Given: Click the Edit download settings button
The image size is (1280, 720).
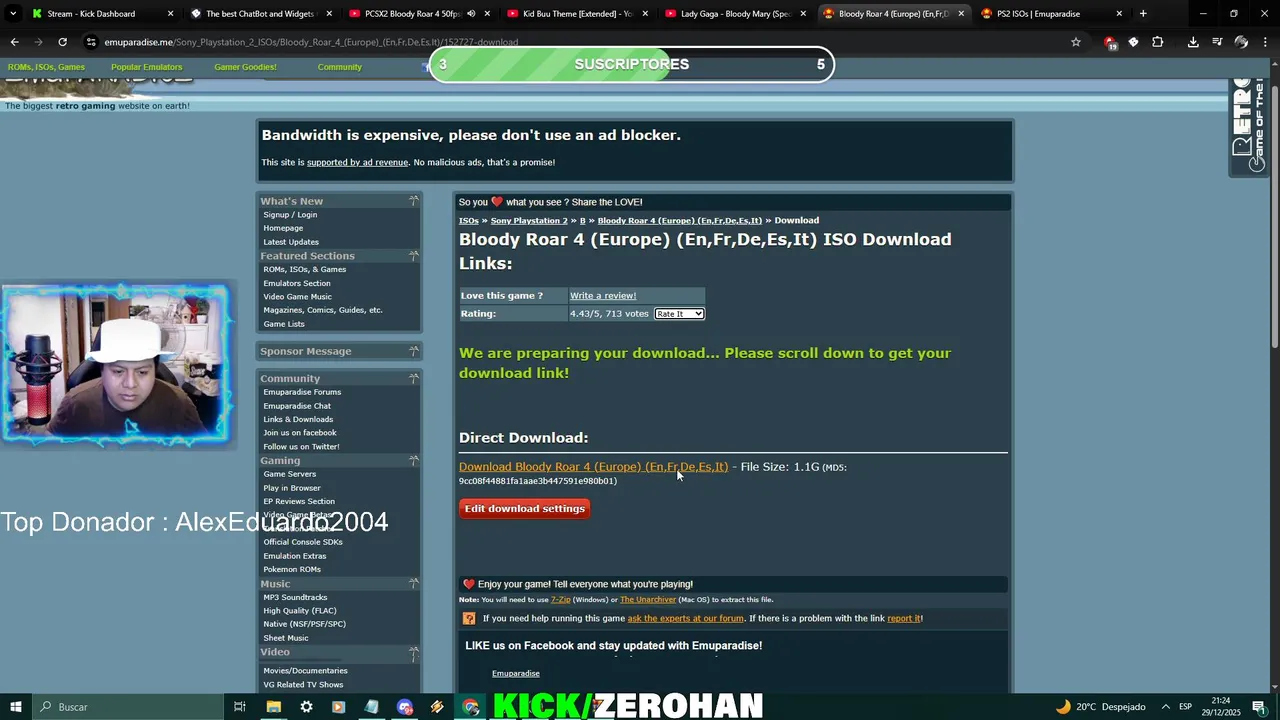Looking at the screenshot, I should tap(524, 509).
